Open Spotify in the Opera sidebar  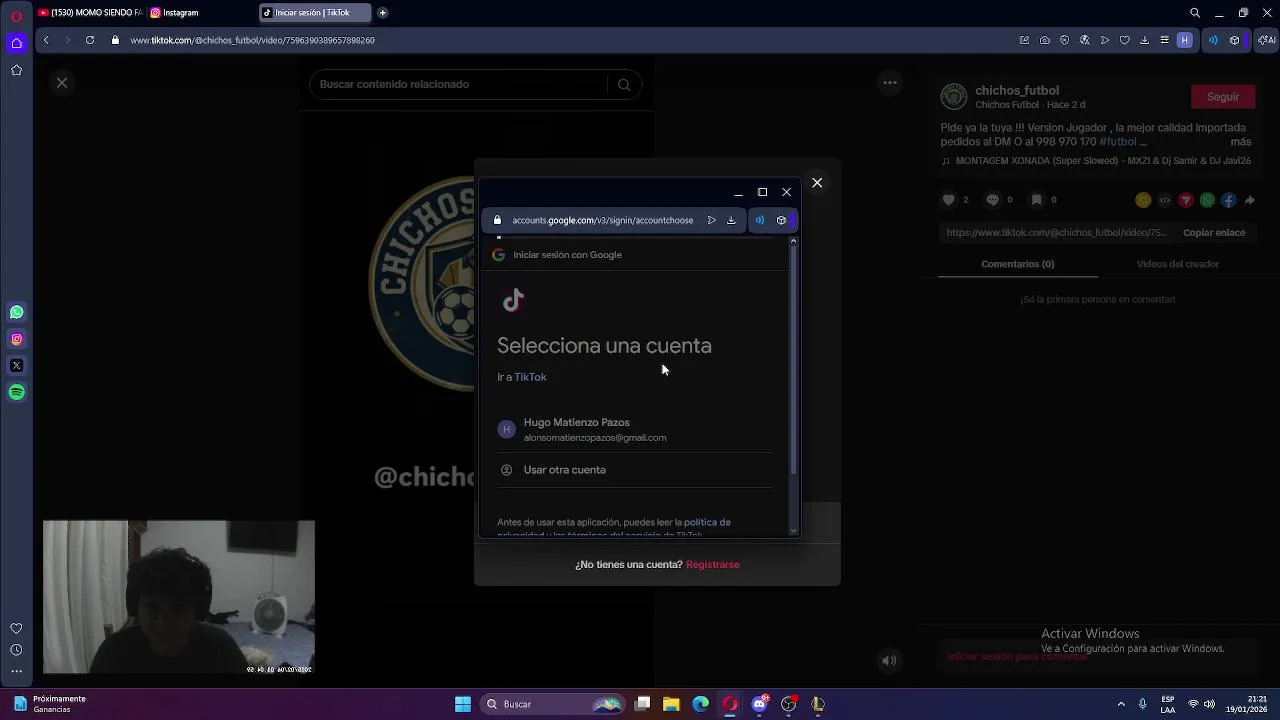pos(16,393)
